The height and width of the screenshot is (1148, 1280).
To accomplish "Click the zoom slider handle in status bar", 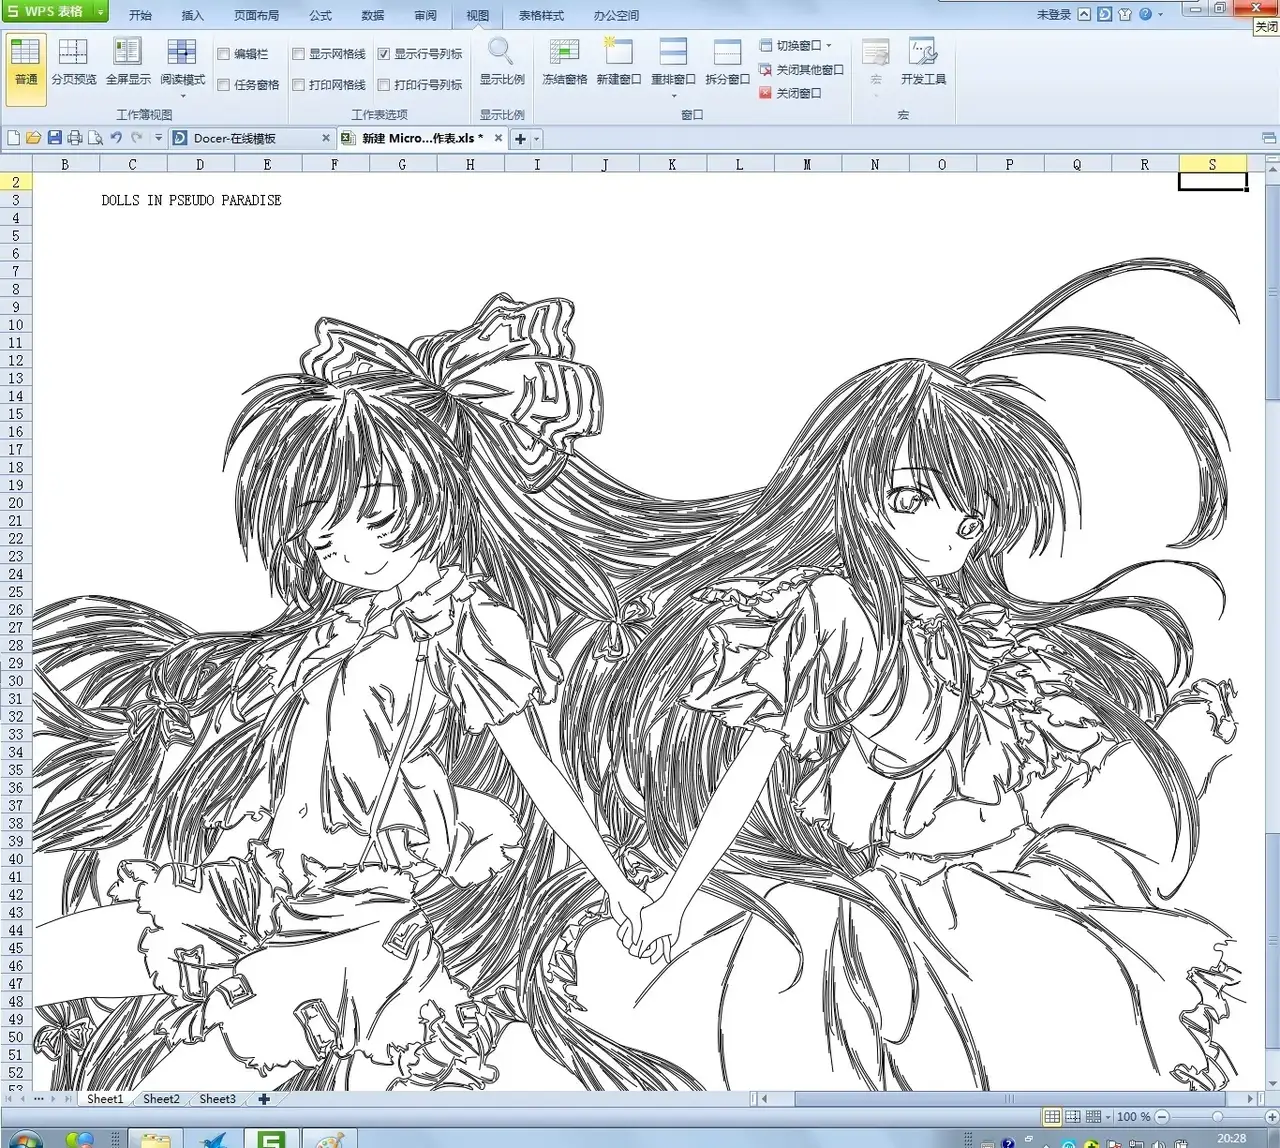I will pyautogui.click(x=1217, y=1117).
